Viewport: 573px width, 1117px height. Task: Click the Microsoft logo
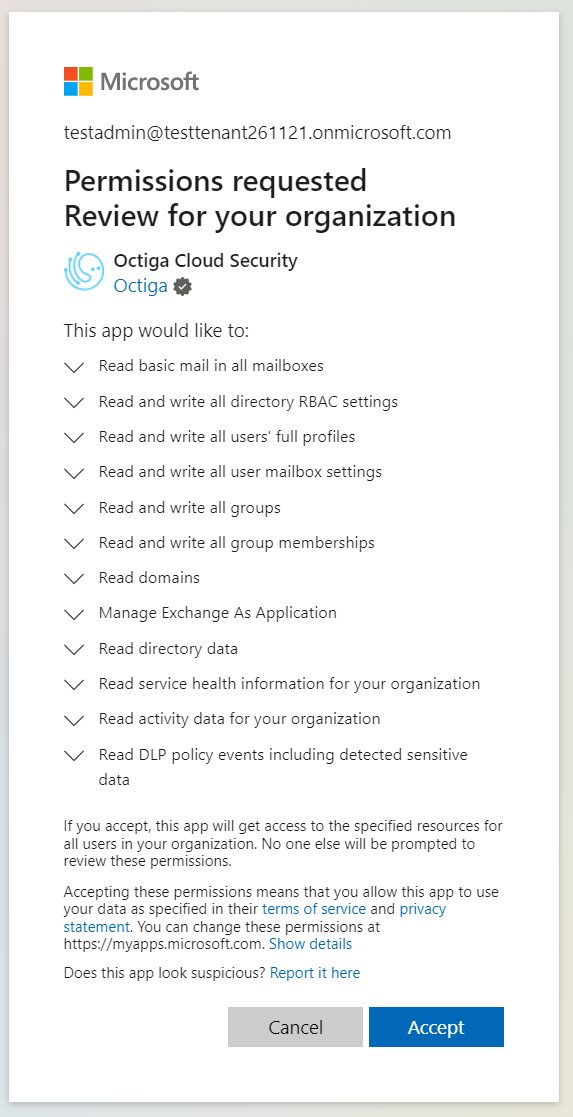(131, 82)
